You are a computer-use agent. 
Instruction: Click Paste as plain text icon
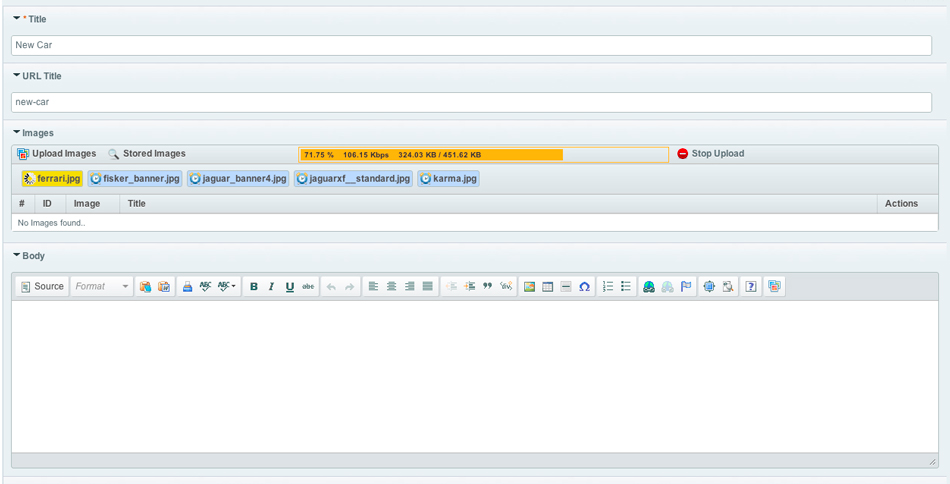(145, 287)
